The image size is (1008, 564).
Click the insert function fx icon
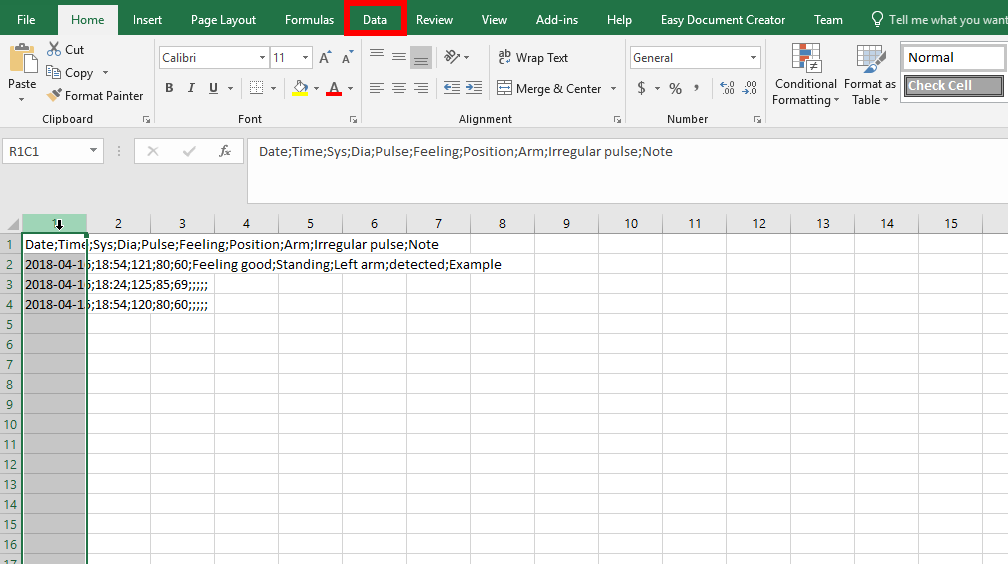click(x=225, y=151)
